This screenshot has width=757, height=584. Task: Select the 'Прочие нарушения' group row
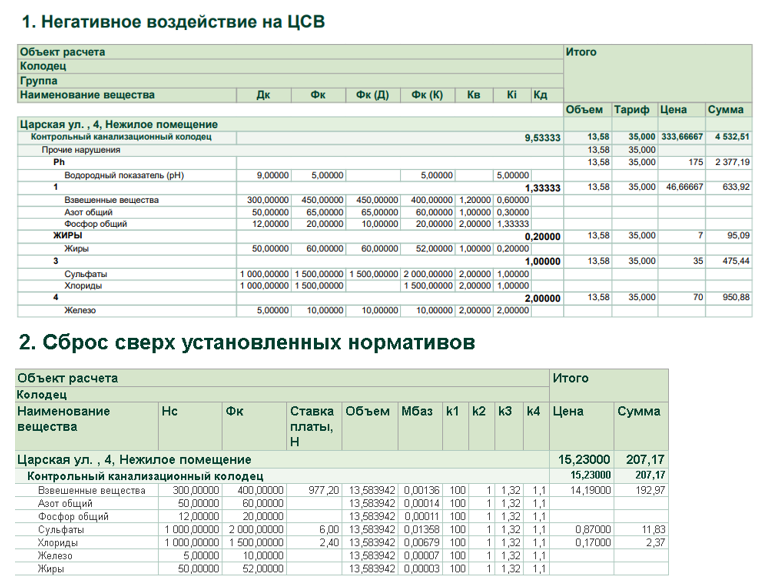(x=81, y=149)
